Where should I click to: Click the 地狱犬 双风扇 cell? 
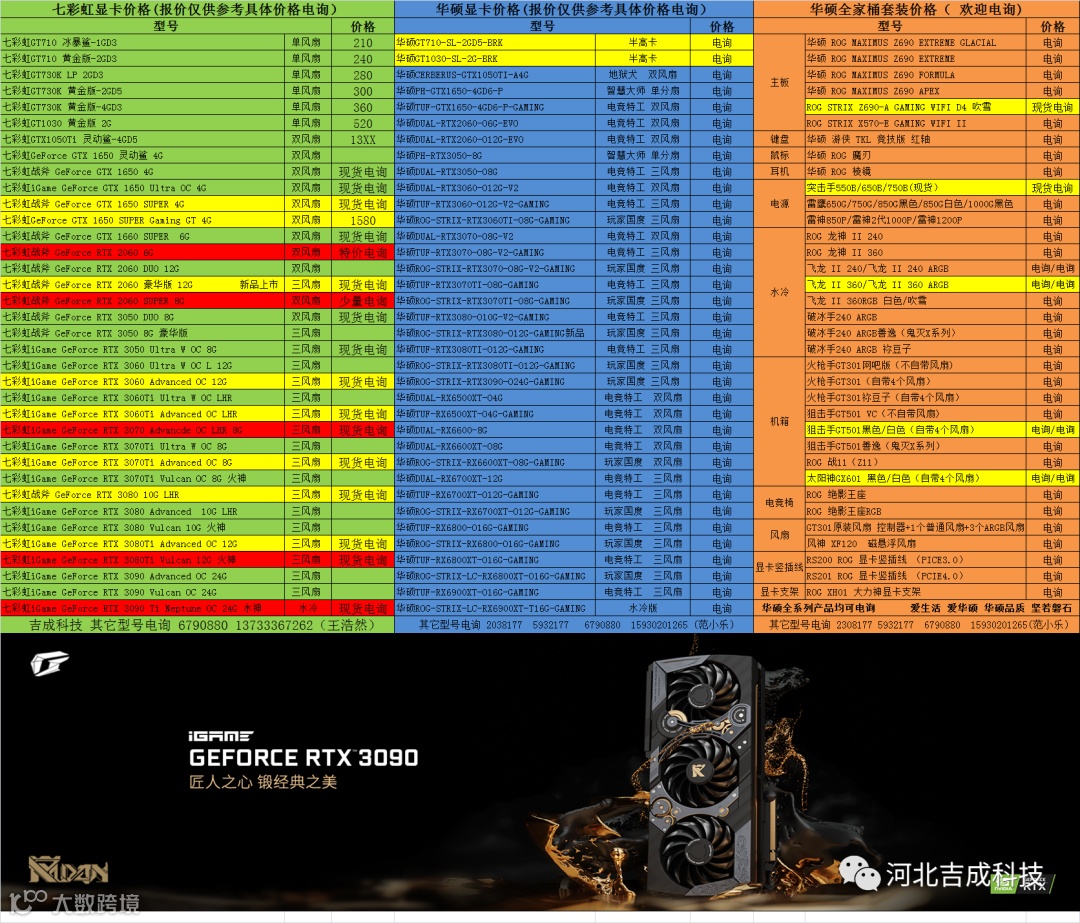tap(643, 75)
